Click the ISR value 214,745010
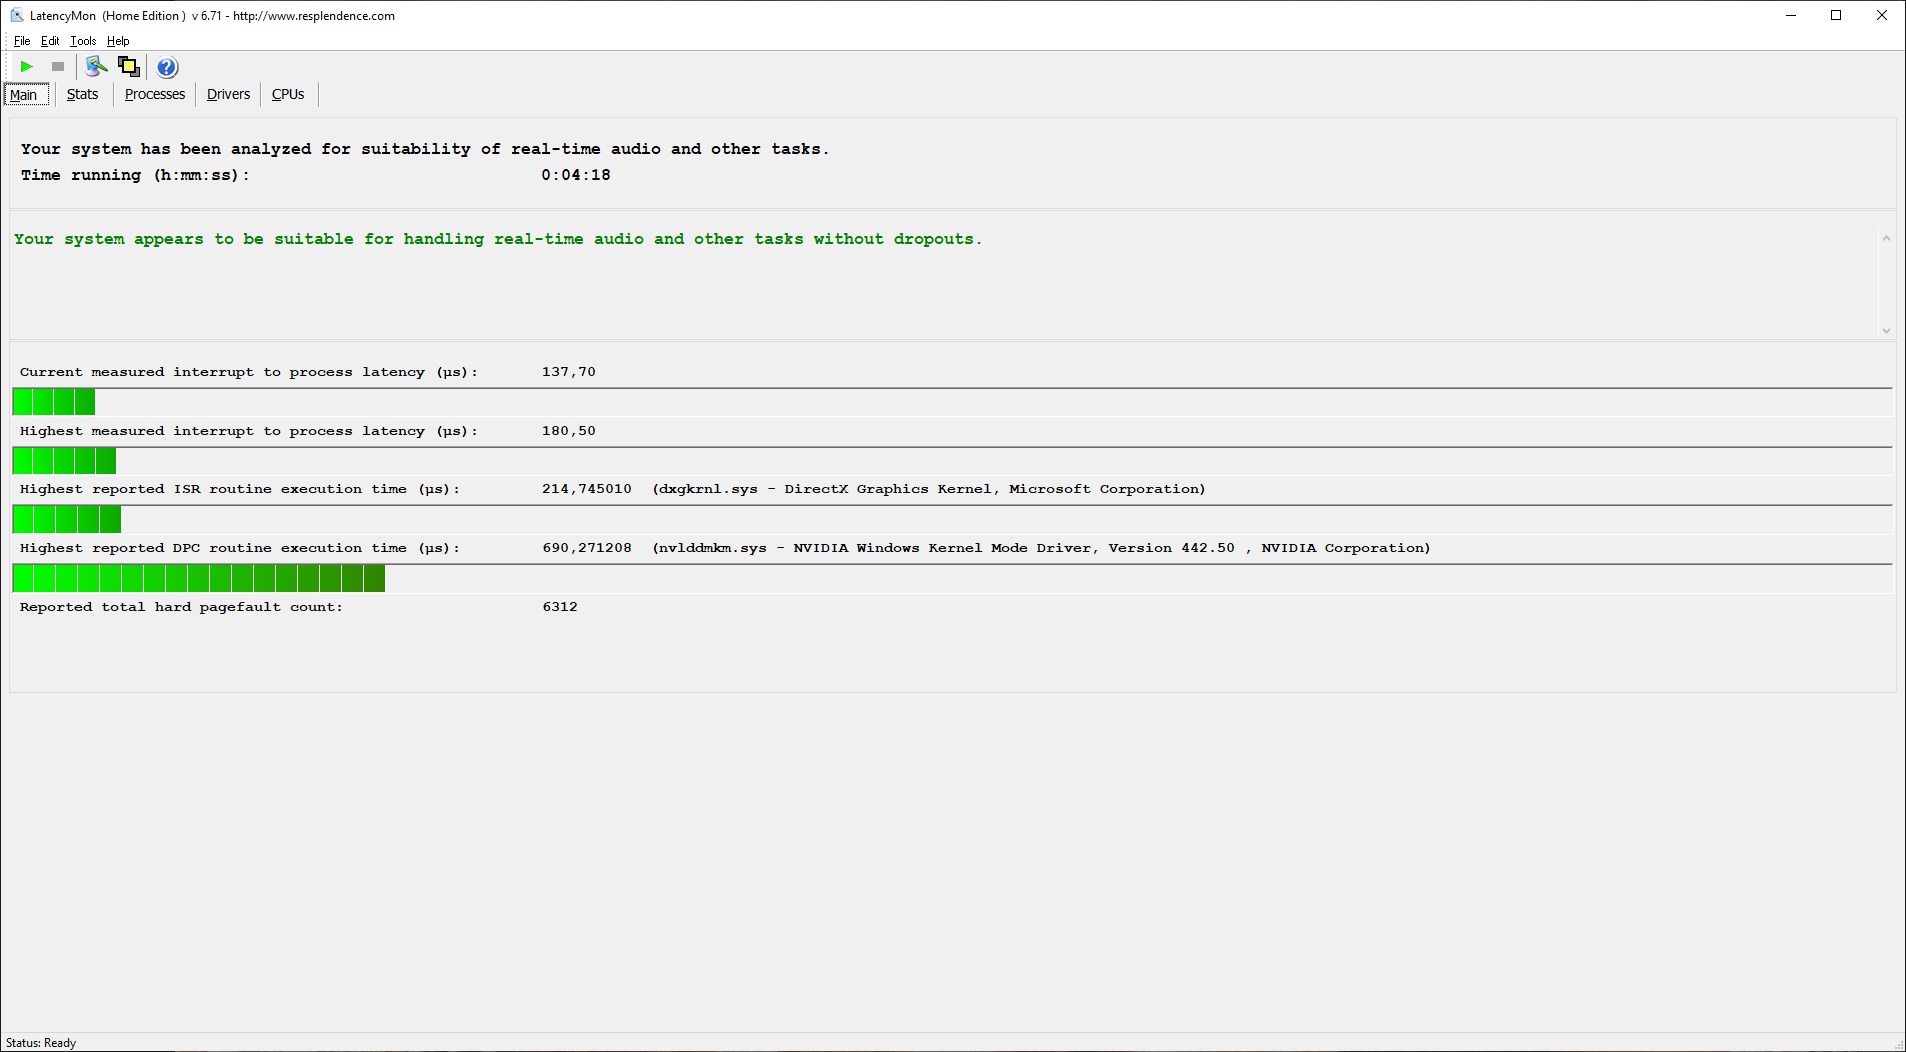This screenshot has width=1906, height=1052. click(587, 489)
